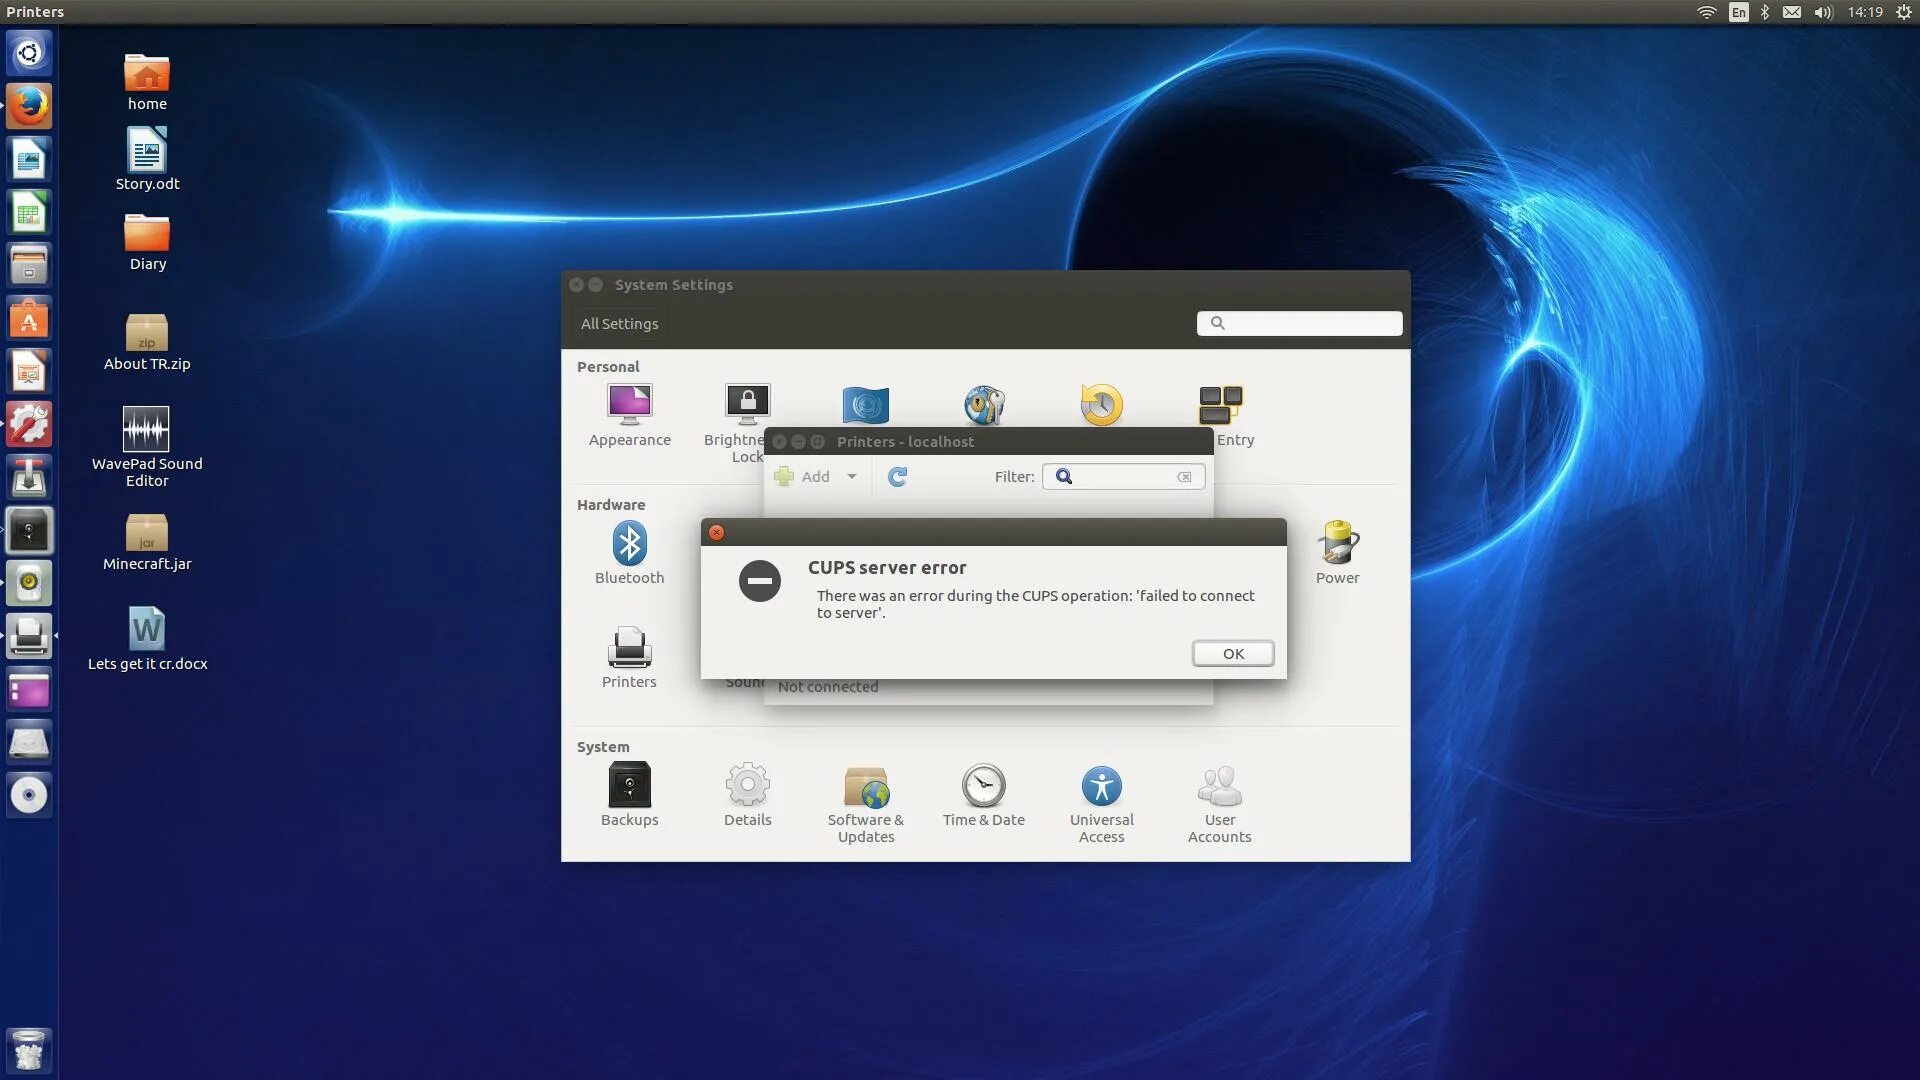Open Software & Updates settings
The width and height of the screenshot is (1920, 1080).
point(865,788)
